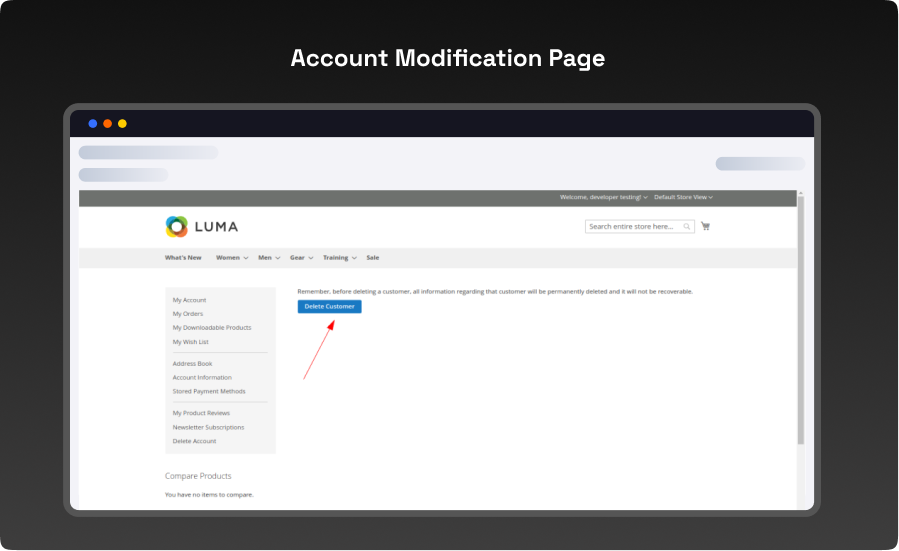Open Address Book link

[x=192, y=364]
